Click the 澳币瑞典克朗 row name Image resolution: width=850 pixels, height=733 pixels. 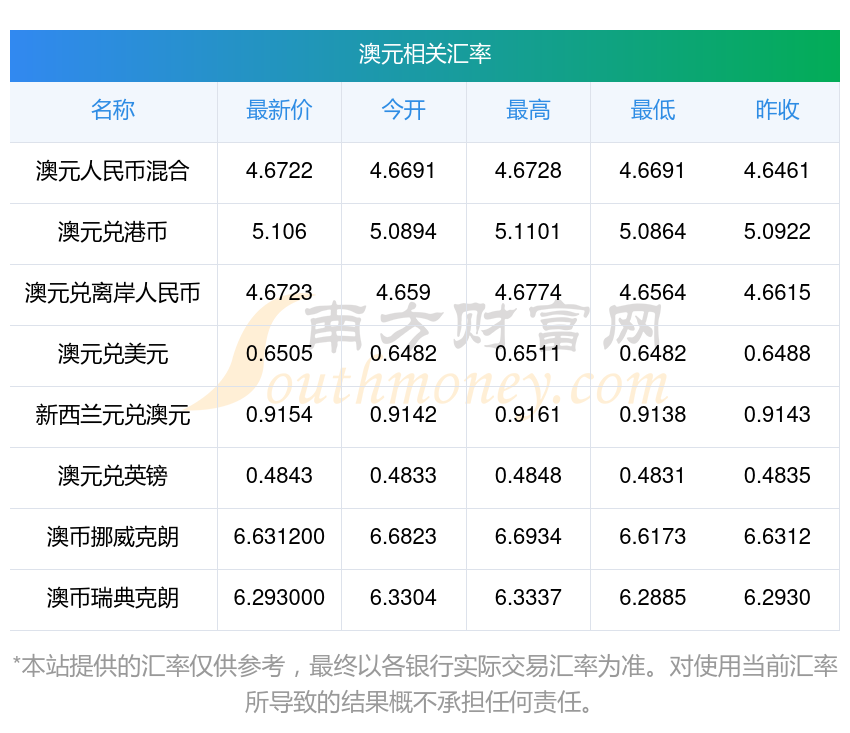coord(113,598)
